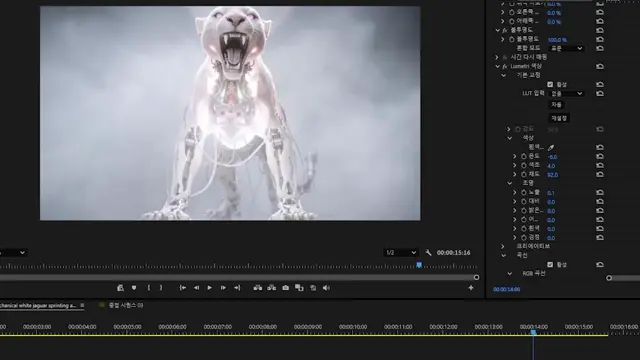
Task: Open the LUT 입력 dropdown
Action: click(x=567, y=93)
